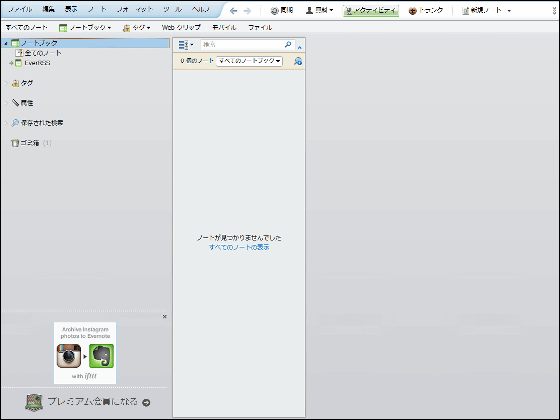Close the Instagram ad panel

point(165,316)
